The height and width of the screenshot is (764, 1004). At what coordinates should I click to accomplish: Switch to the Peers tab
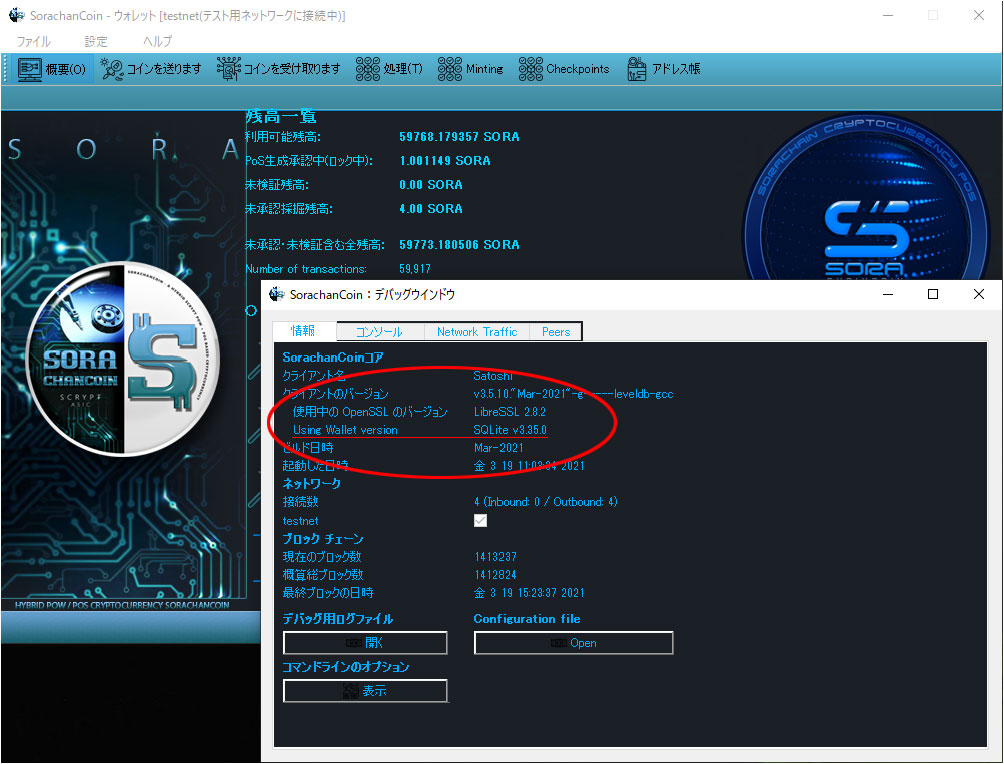coord(556,332)
